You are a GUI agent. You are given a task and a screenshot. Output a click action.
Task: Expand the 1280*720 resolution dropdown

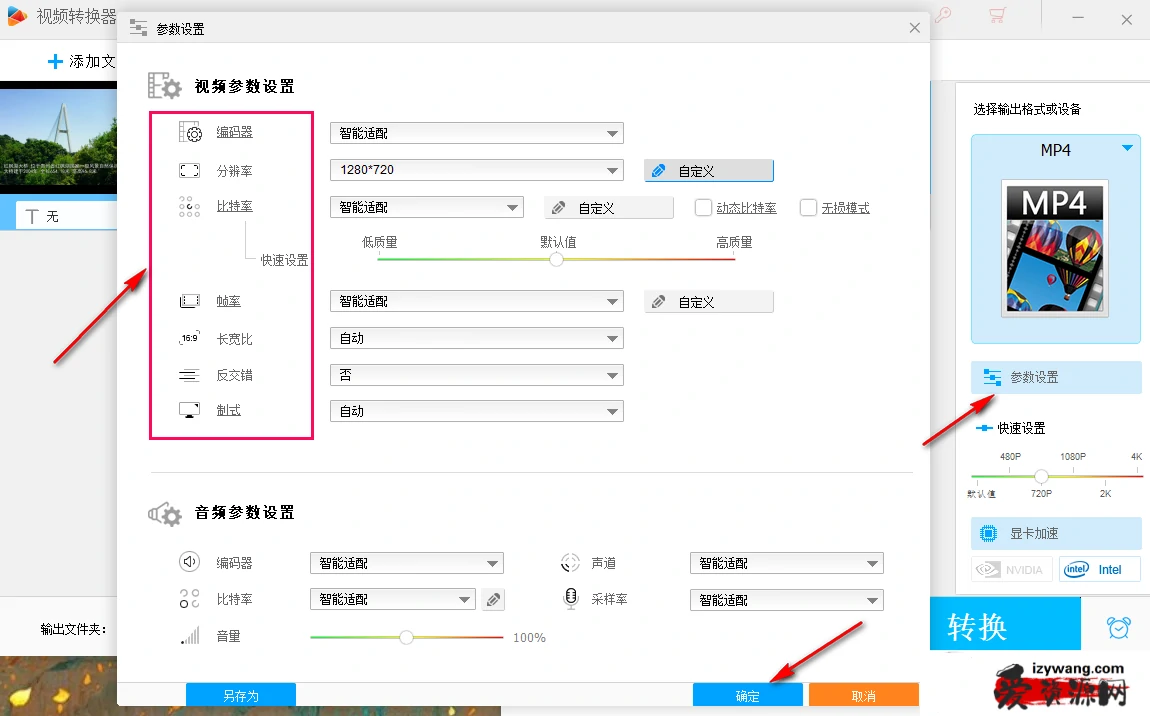pyautogui.click(x=476, y=170)
